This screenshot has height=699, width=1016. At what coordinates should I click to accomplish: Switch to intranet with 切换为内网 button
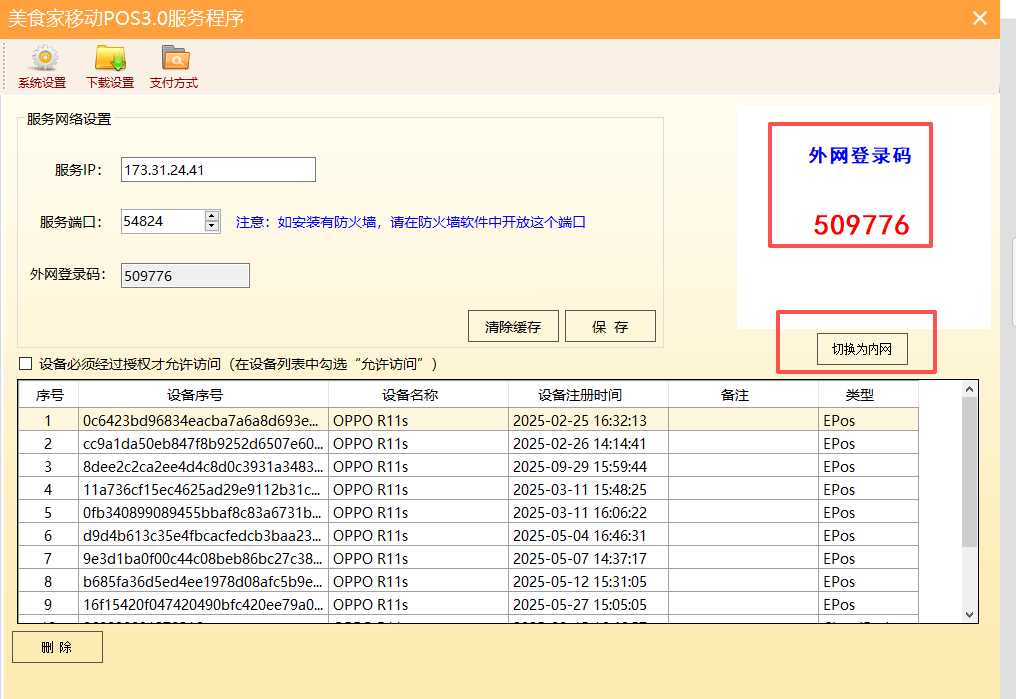pyautogui.click(x=861, y=350)
